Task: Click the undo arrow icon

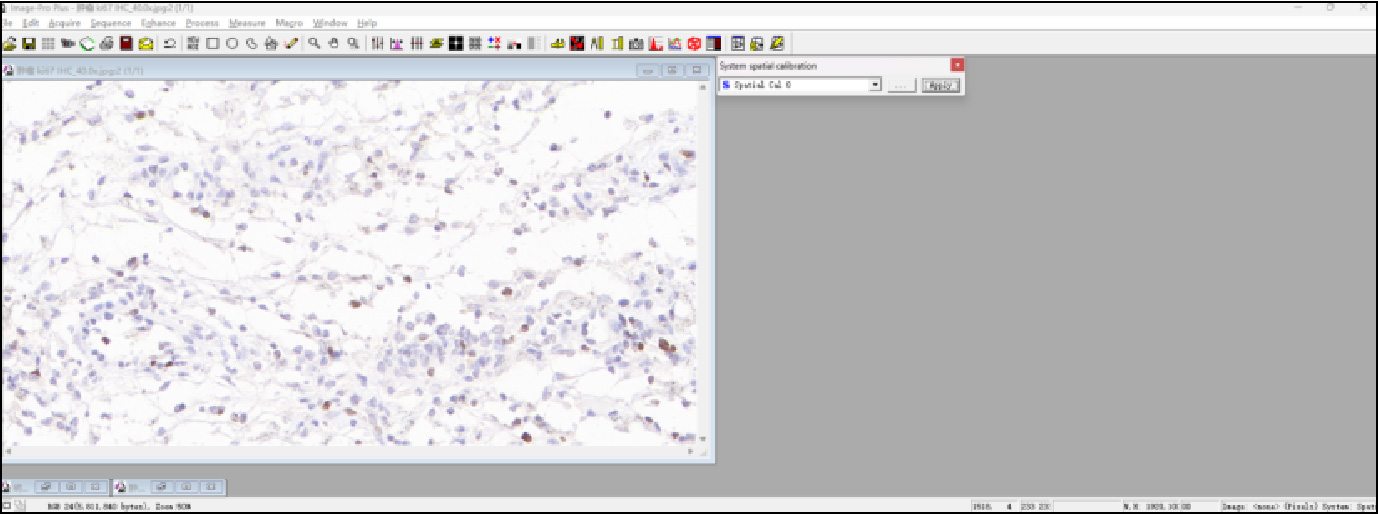Action: click(x=169, y=43)
